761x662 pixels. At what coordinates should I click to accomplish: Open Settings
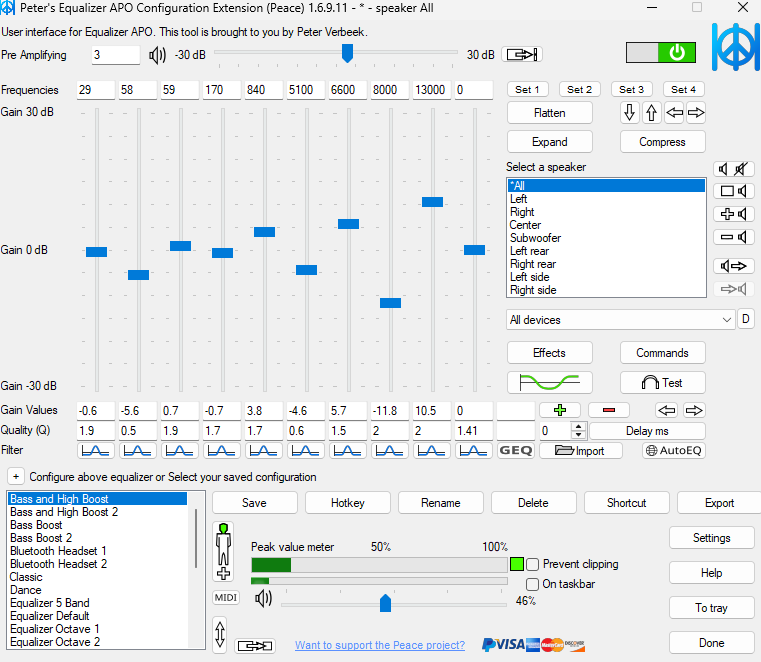pos(711,538)
